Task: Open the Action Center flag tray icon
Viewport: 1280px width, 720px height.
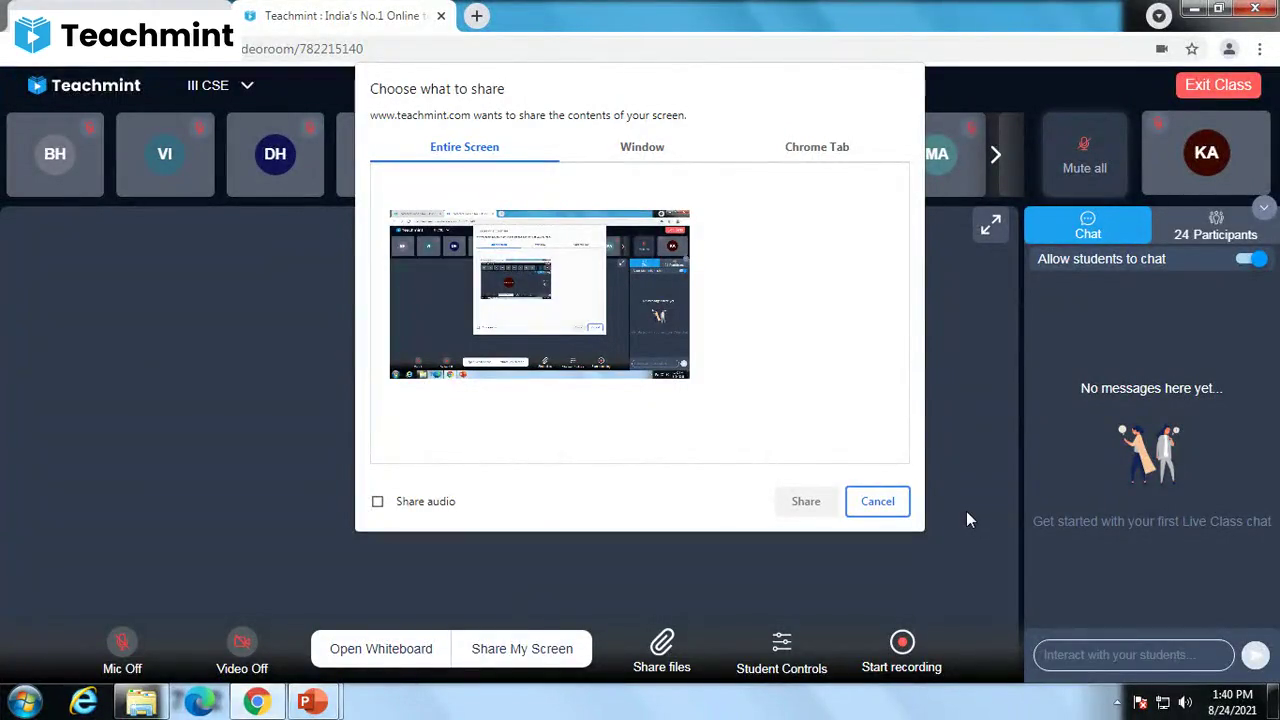Action: point(1140,702)
